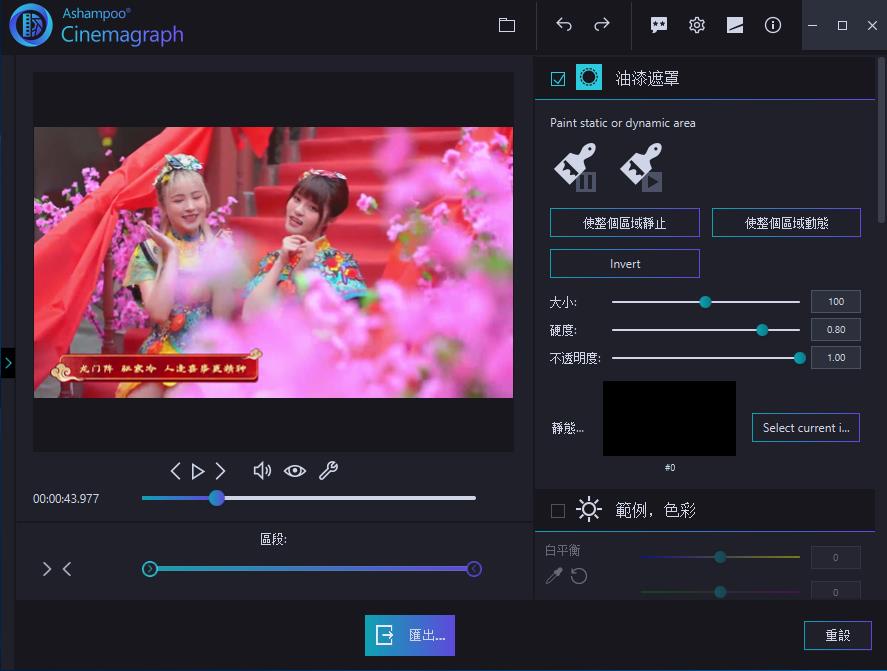
Task: Click the static image black thumbnail
Action: 669,419
